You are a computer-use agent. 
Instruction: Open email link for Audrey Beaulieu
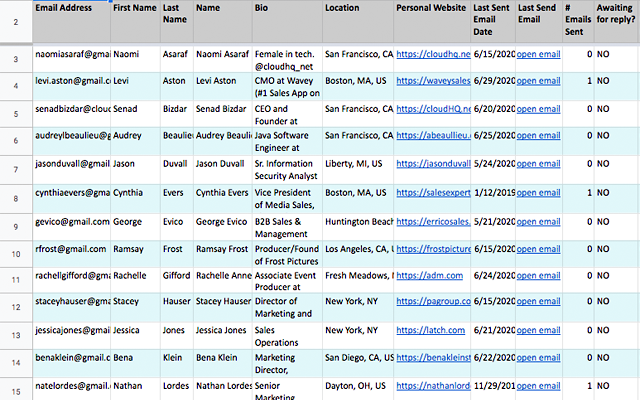[x=538, y=136]
